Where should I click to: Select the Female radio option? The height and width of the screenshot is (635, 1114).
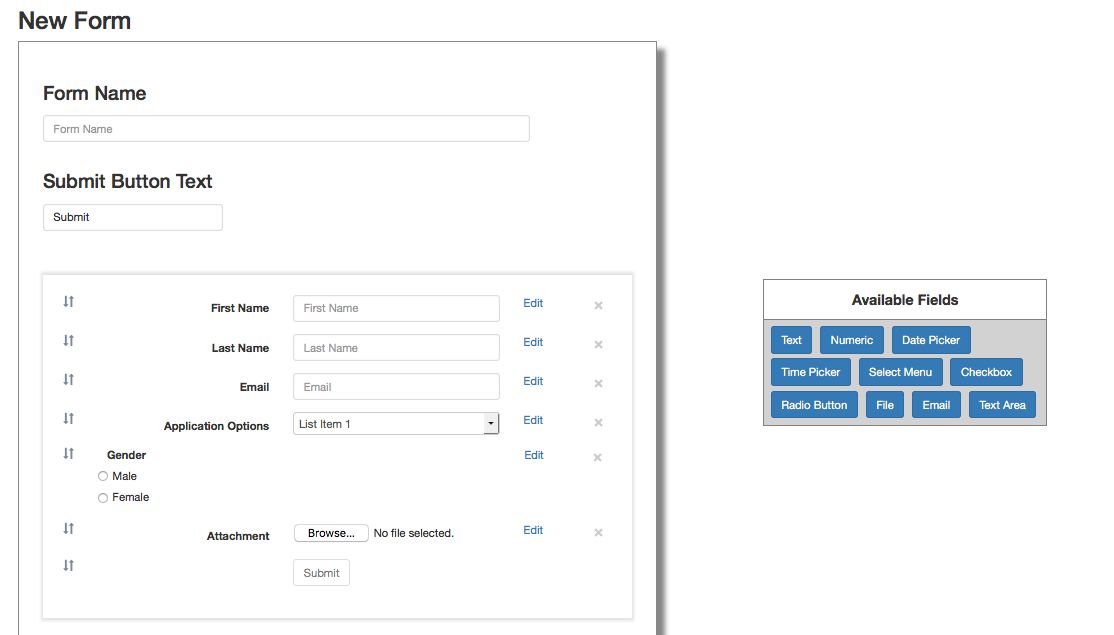click(103, 498)
